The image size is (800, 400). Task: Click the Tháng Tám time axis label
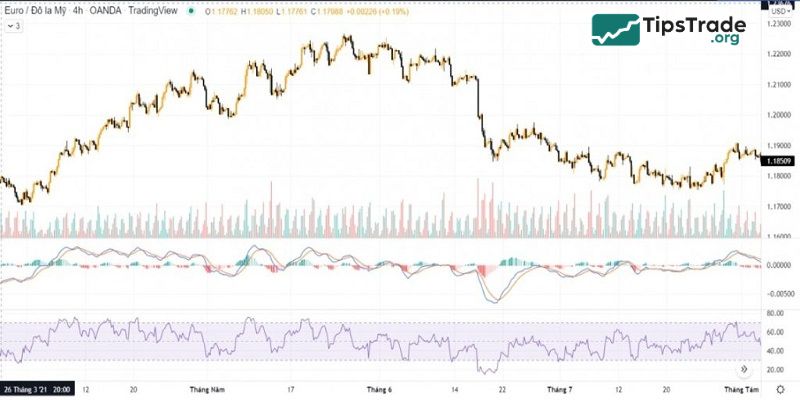pos(742,388)
